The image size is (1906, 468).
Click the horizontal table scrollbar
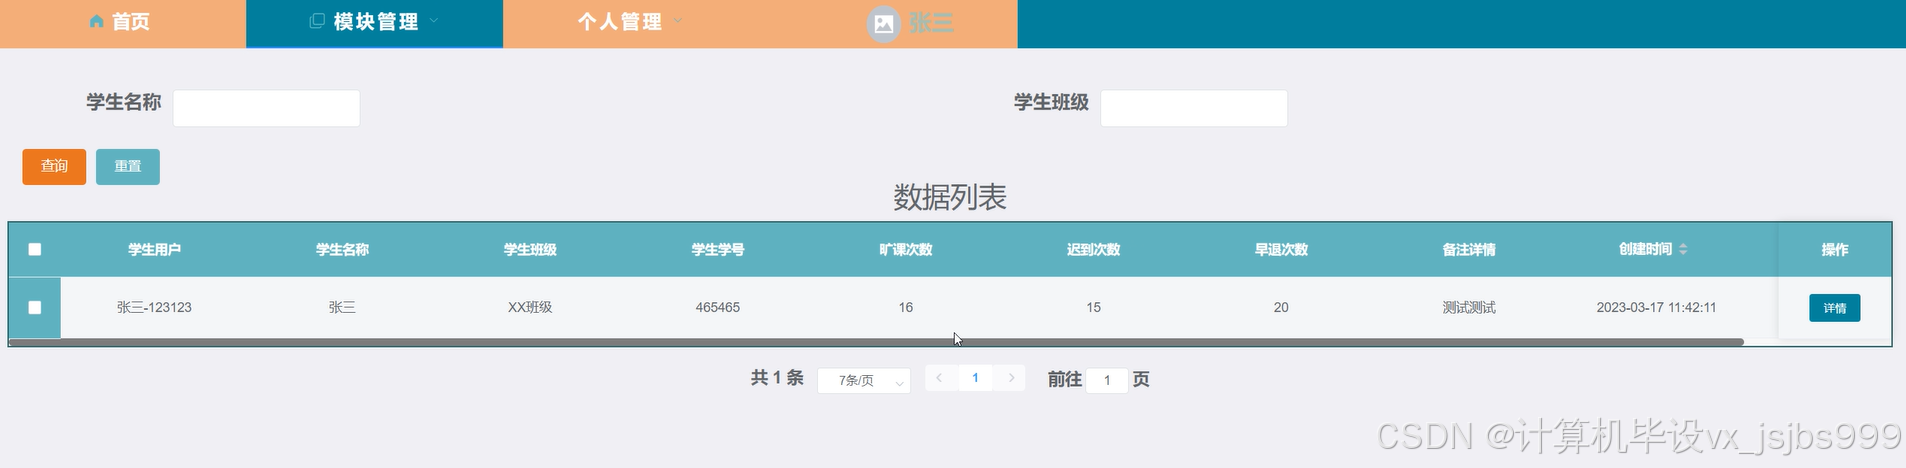coord(876,342)
